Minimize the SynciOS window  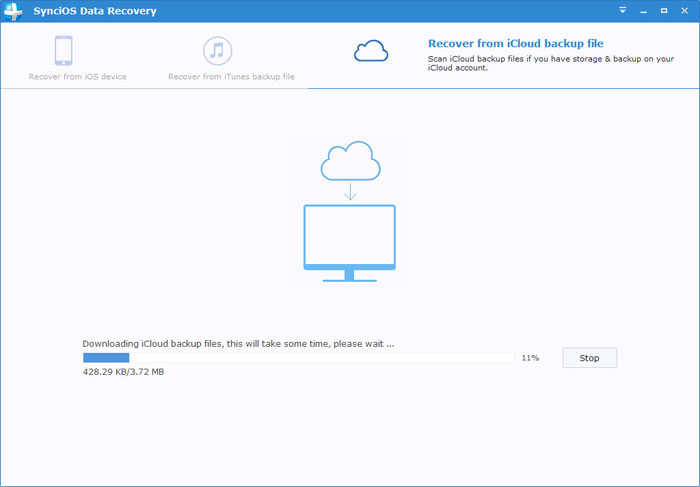click(x=643, y=11)
